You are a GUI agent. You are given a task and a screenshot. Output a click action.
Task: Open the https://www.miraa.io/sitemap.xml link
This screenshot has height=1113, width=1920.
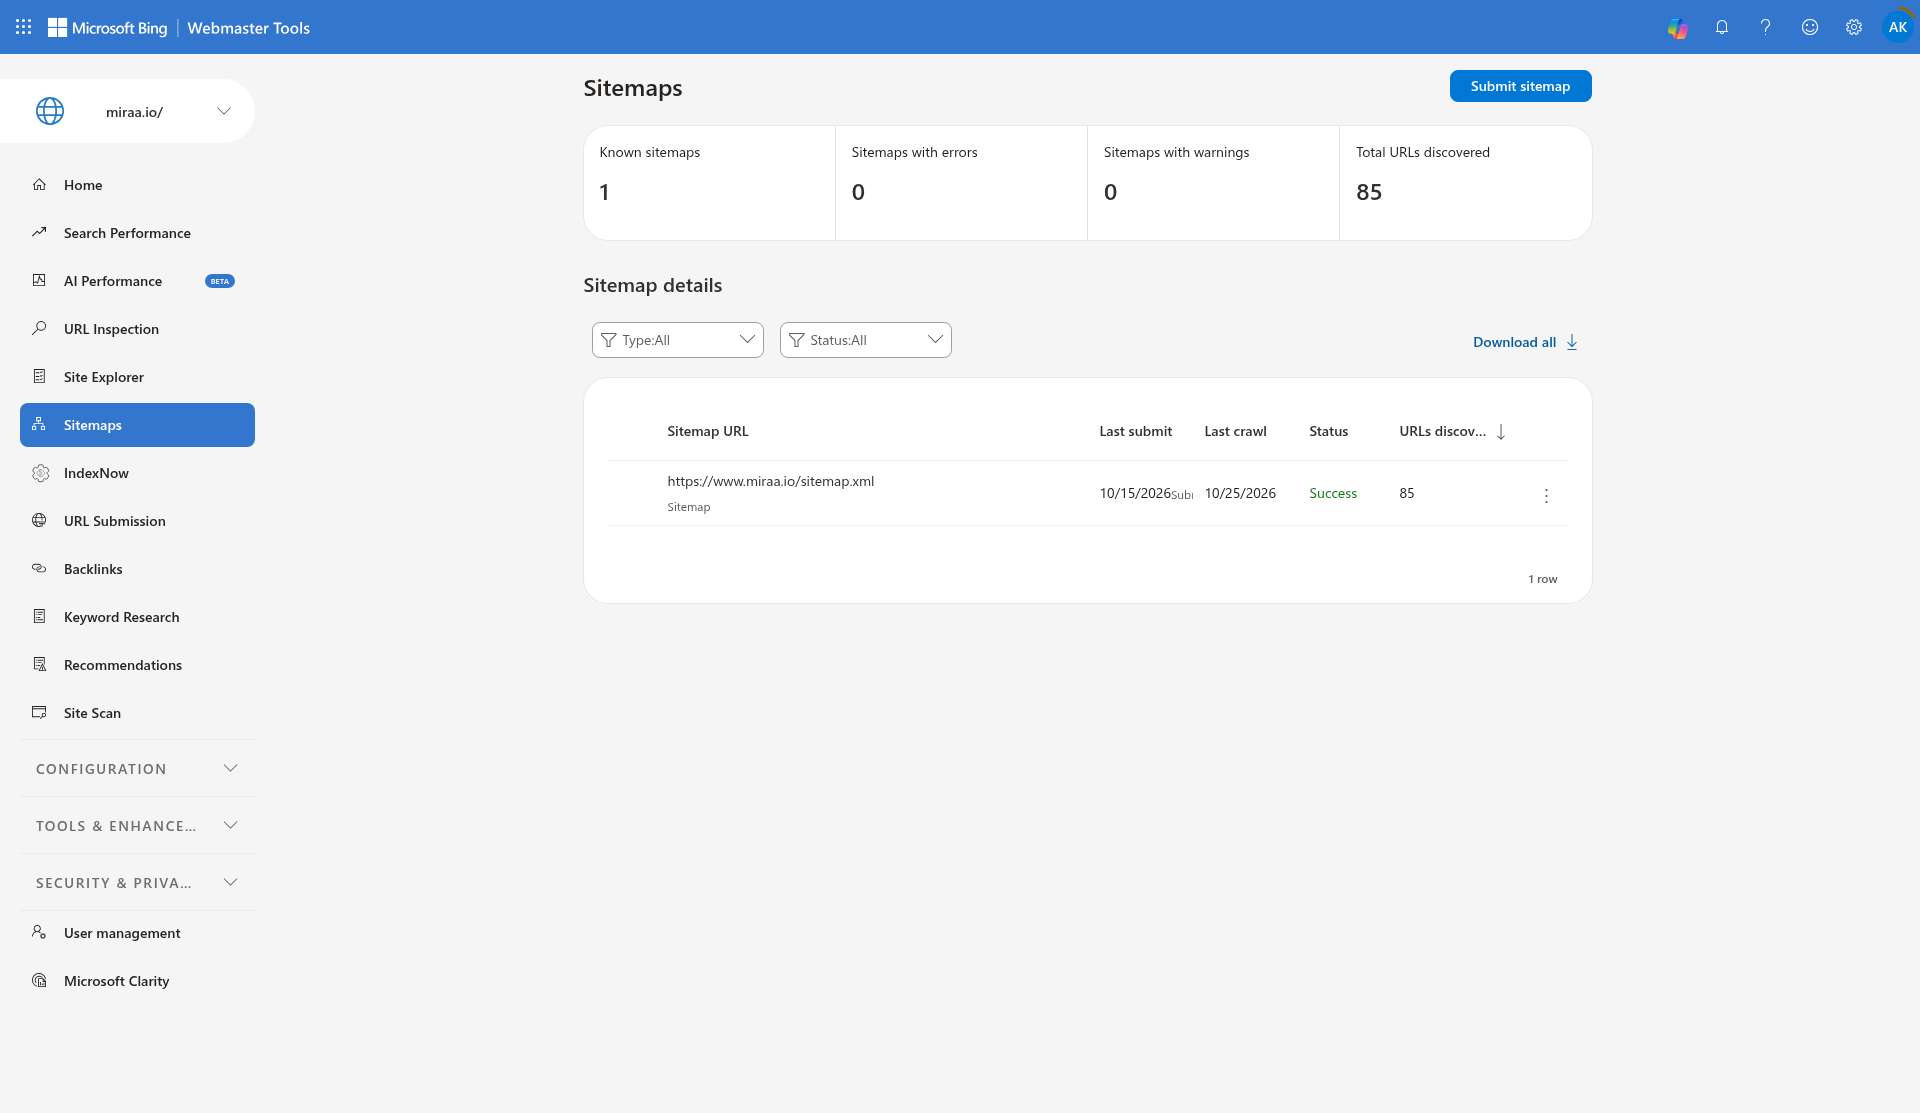click(771, 481)
